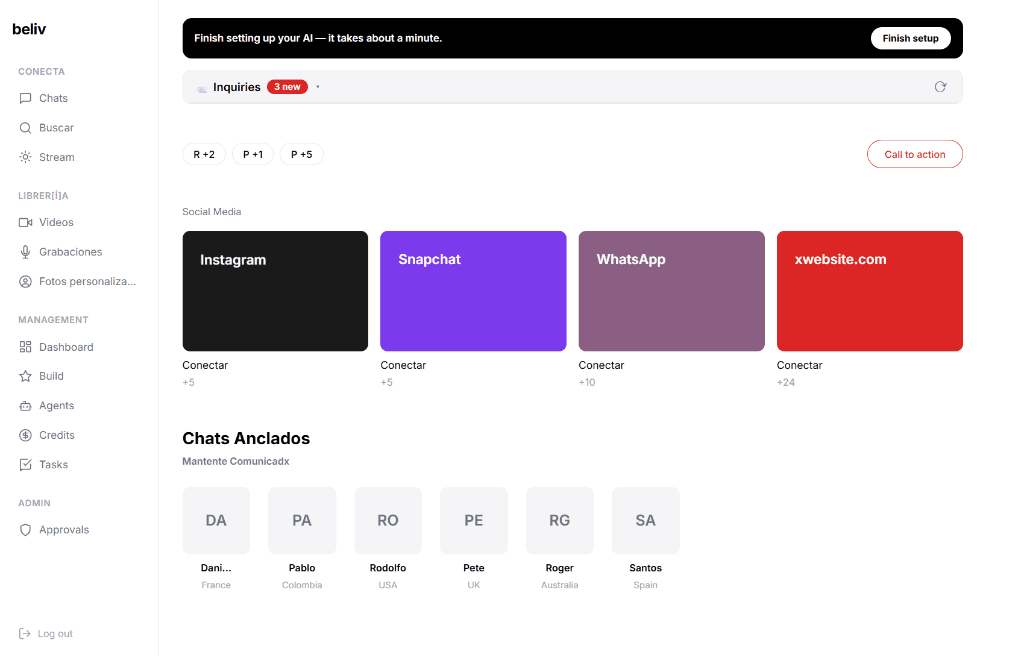Click the Colombia country label

click(302, 585)
